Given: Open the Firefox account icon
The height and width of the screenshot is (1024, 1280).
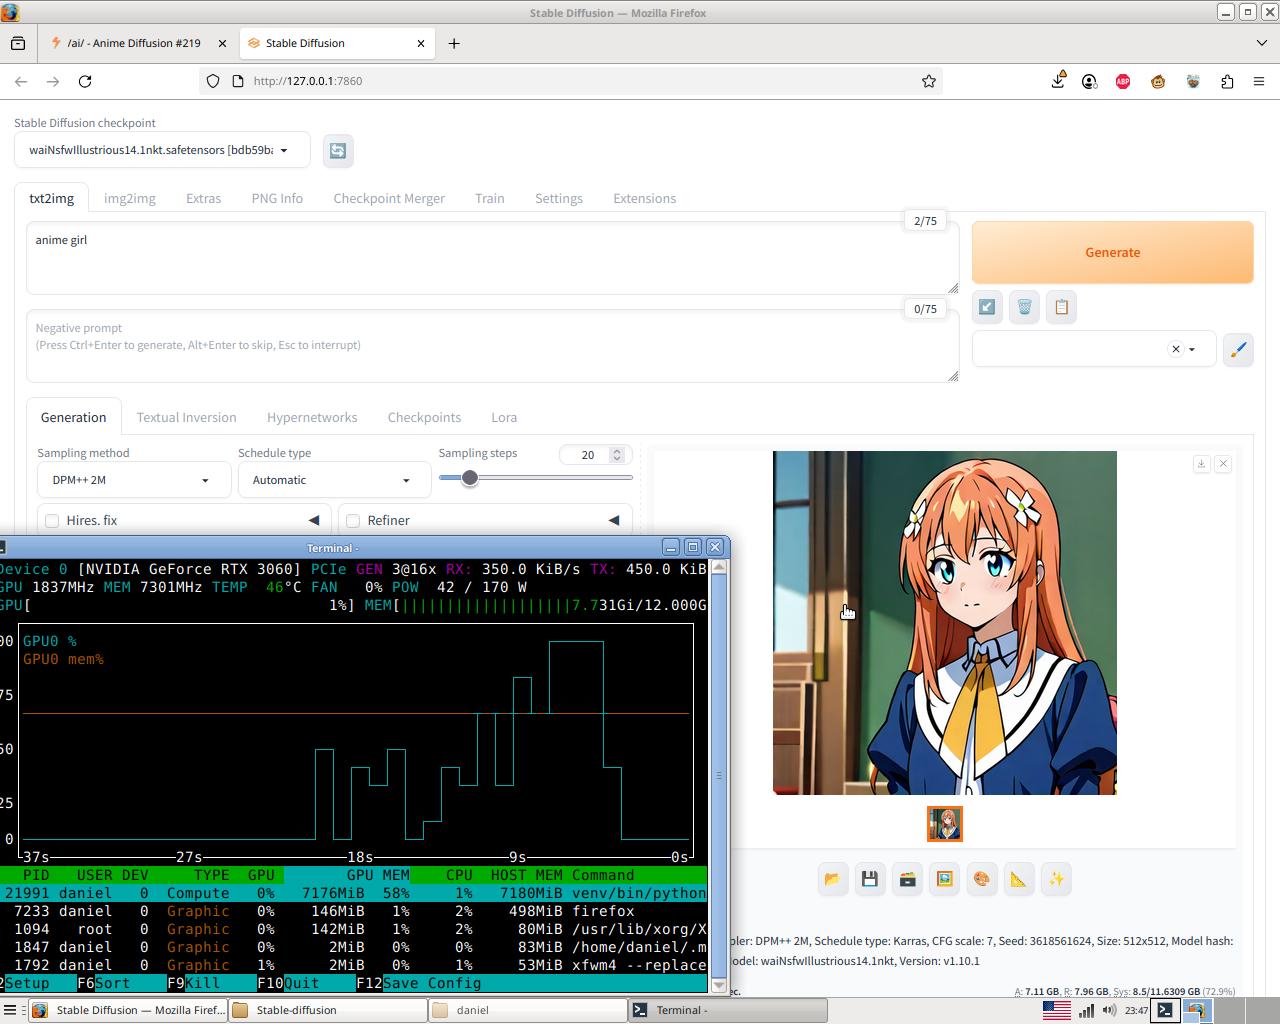Looking at the screenshot, I should [1089, 81].
